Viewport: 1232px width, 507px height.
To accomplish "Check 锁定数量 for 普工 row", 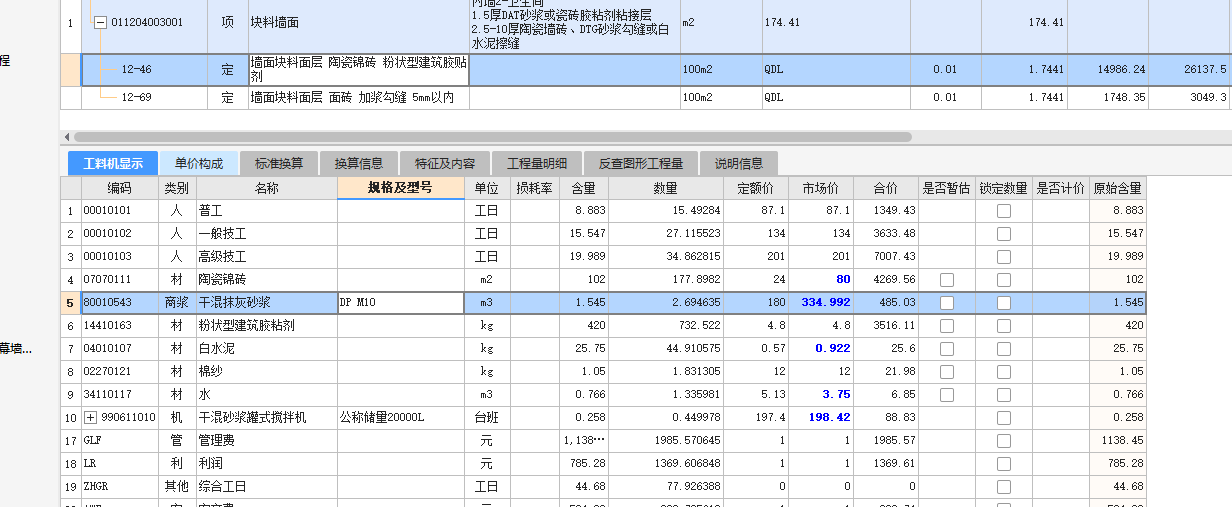I will coord(1004,210).
